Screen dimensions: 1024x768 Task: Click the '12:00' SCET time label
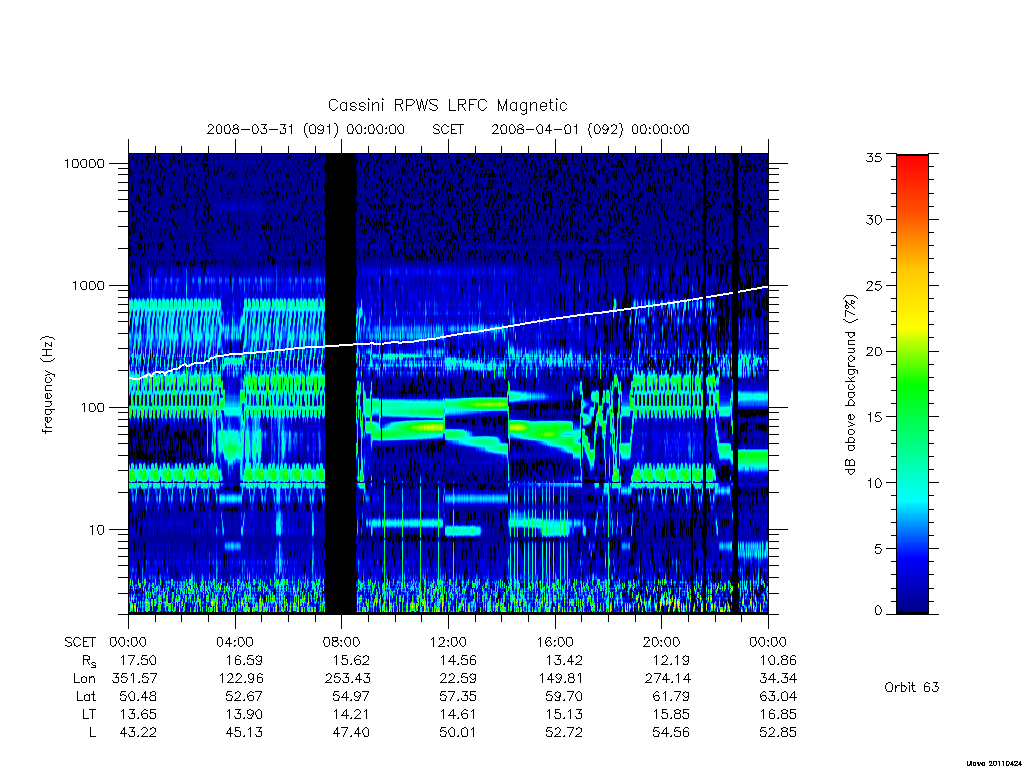point(448,642)
